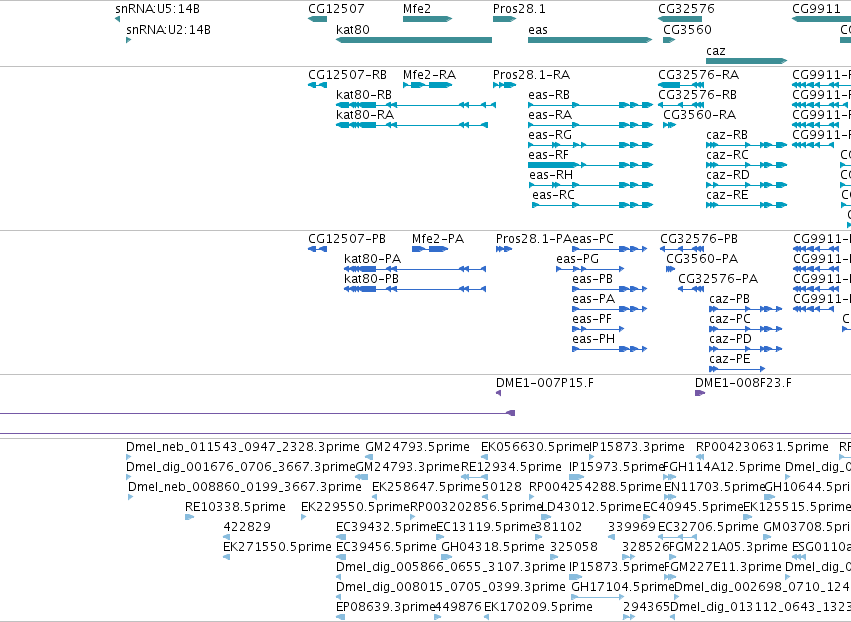Click the eas-PA protein feature

[x=609, y=309]
